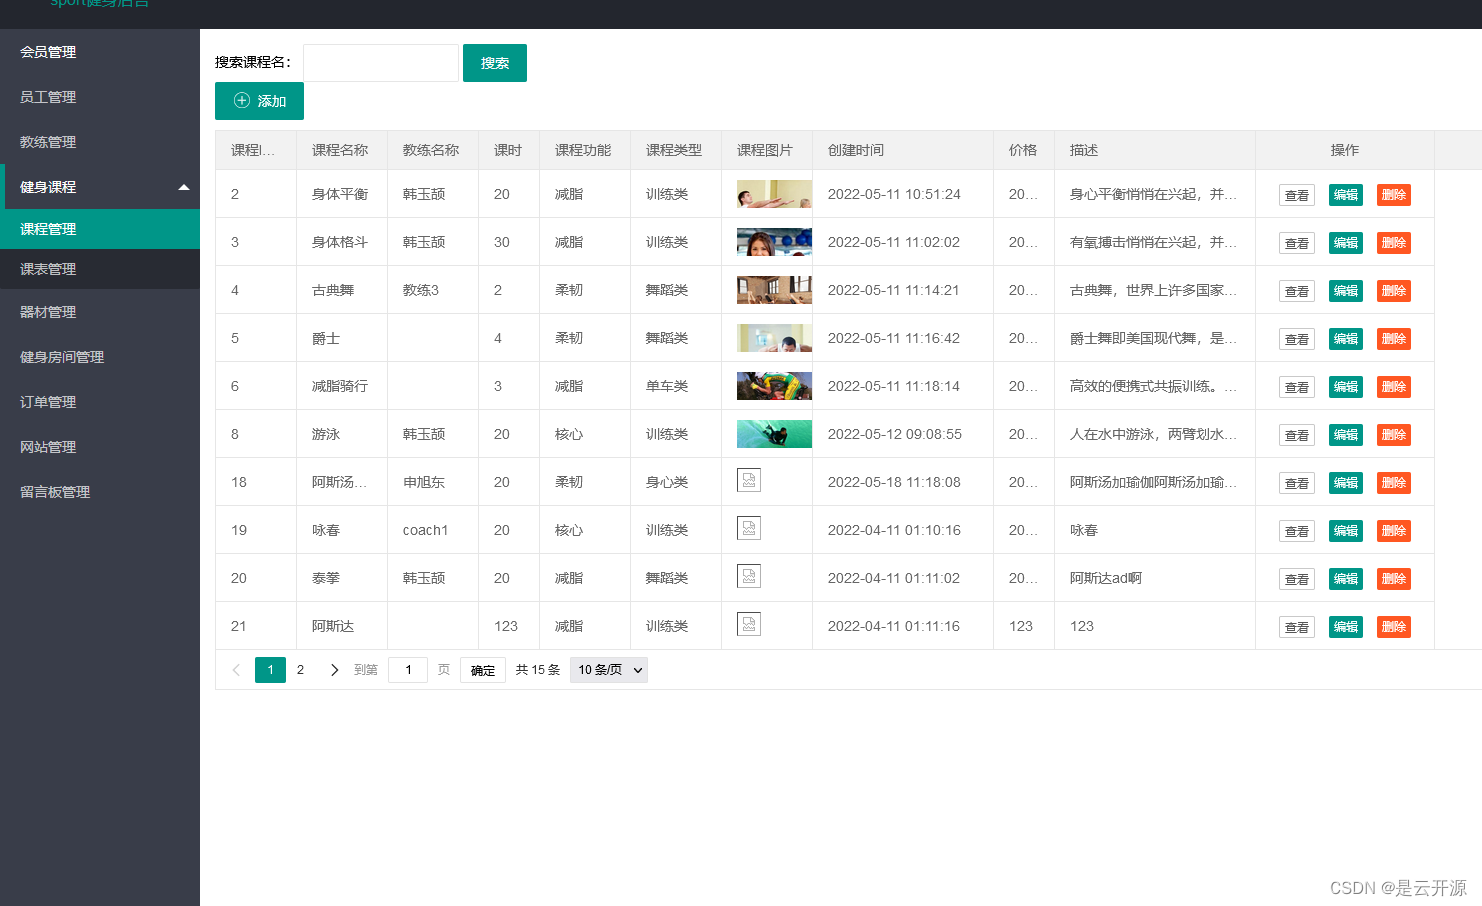Screen dimensions: 1482x906
Task: Click the broken image icon for 阿斯达 row
Action: click(749, 624)
